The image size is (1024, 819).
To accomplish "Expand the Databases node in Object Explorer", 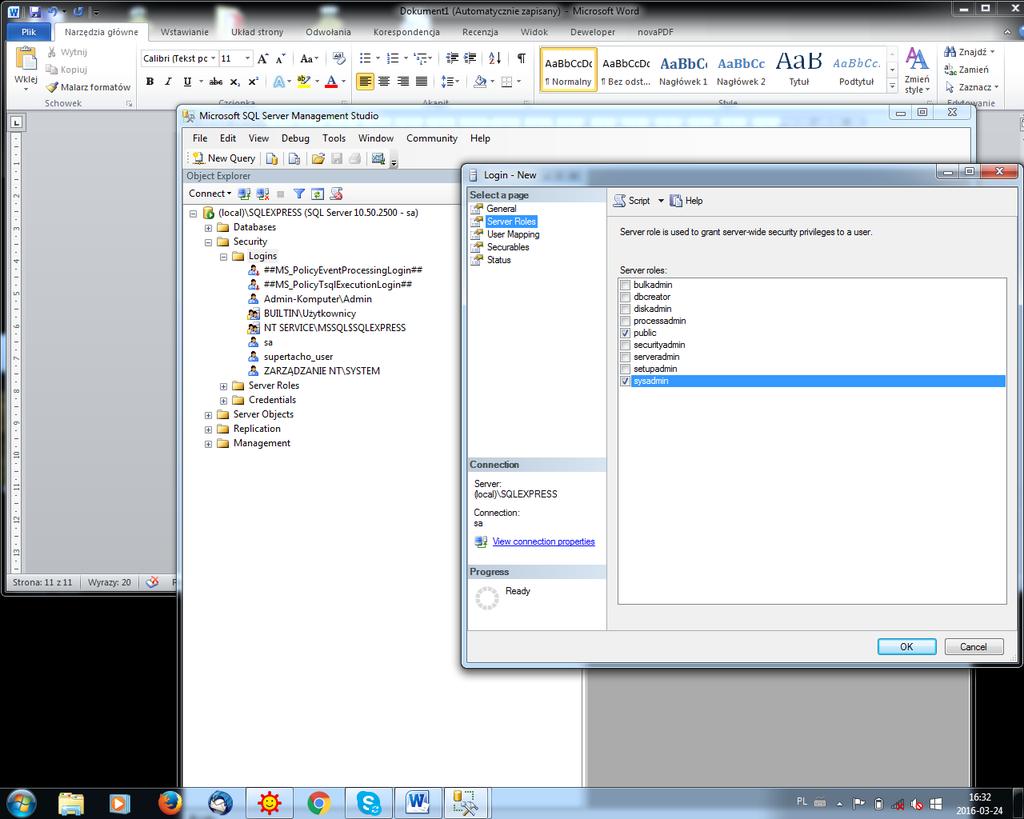I will pyautogui.click(x=208, y=228).
